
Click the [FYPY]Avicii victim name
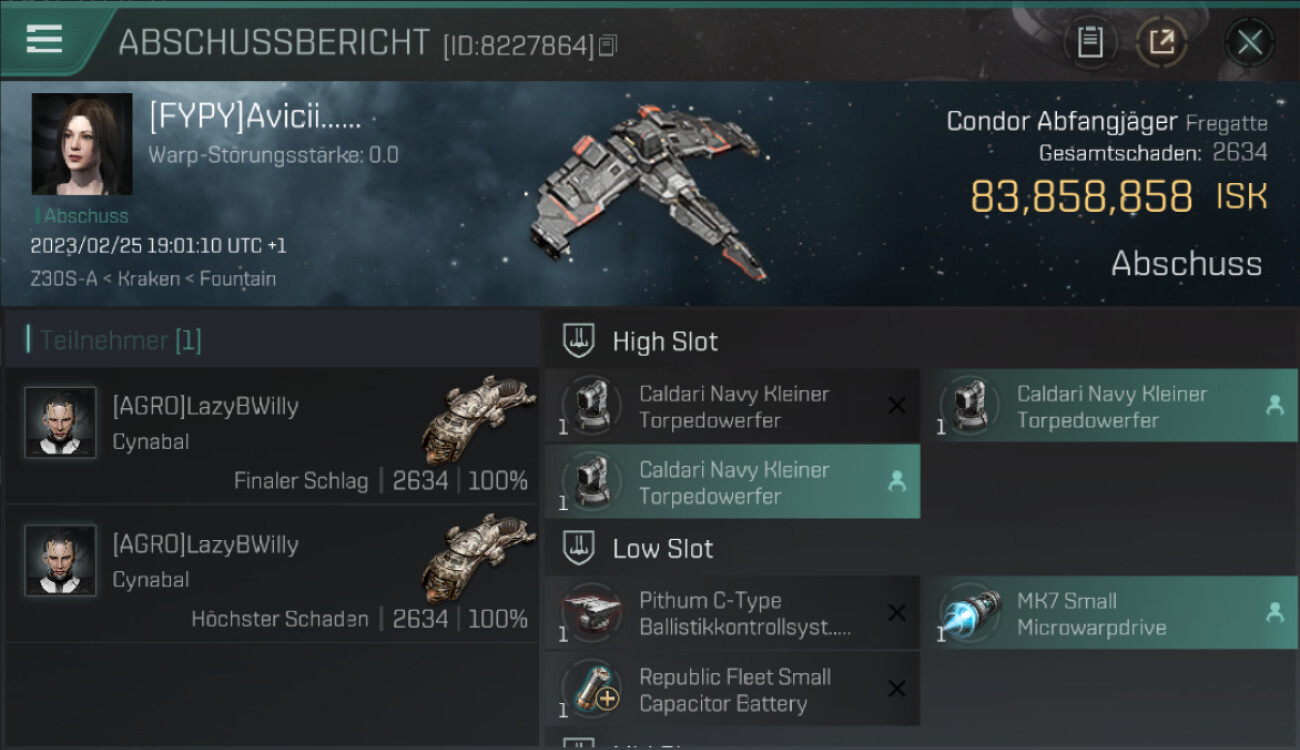coord(255,118)
